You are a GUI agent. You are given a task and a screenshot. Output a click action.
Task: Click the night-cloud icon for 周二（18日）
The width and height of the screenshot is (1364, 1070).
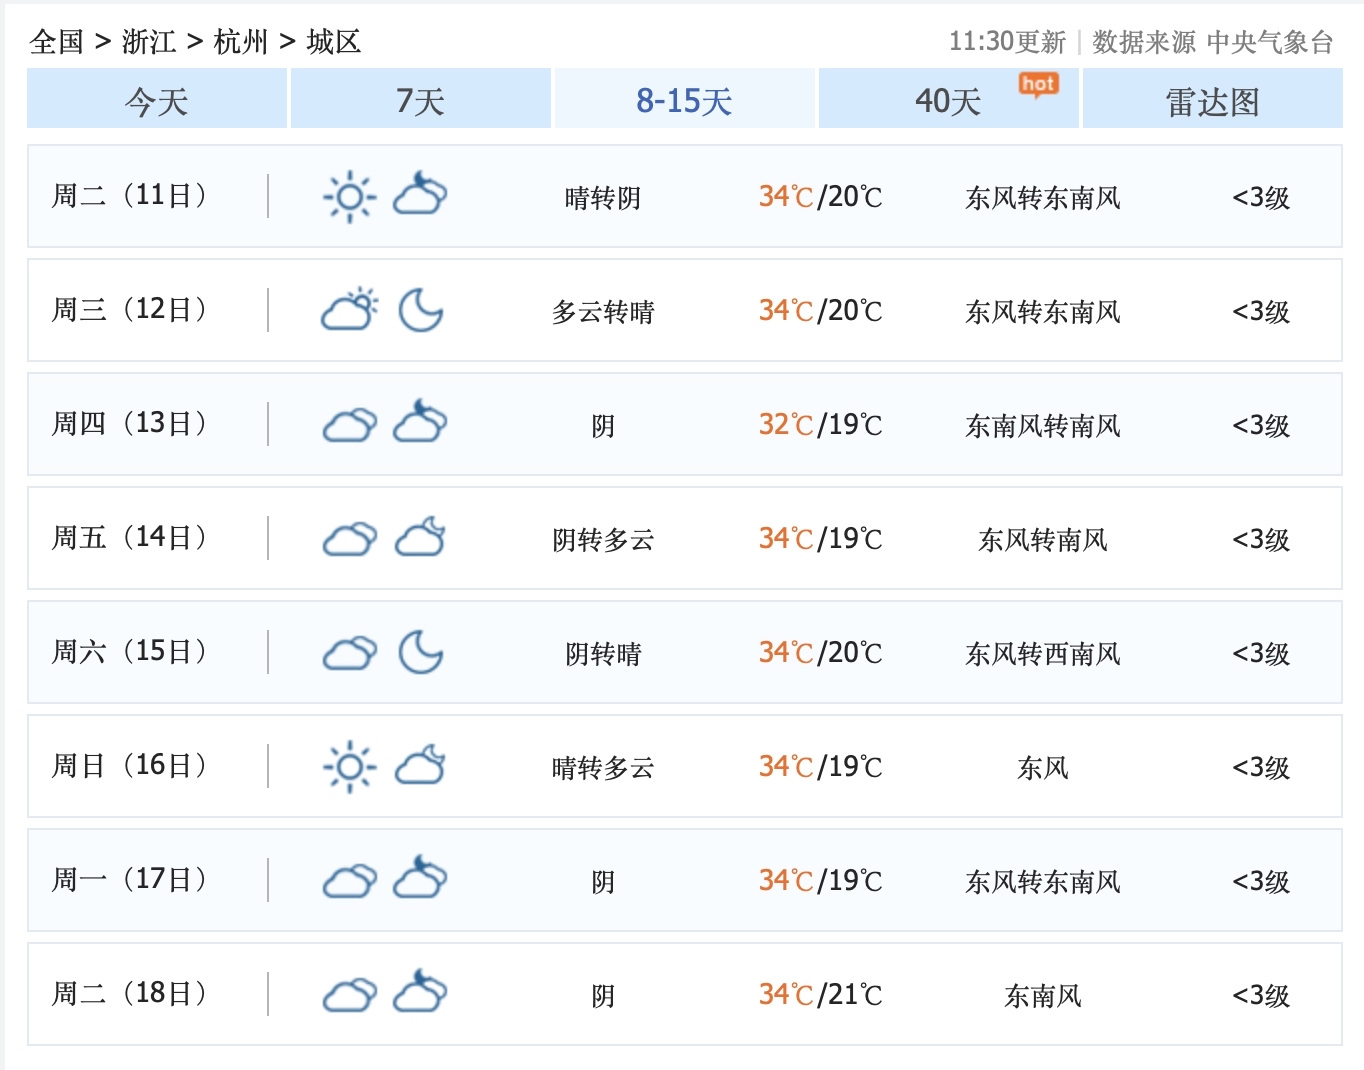(421, 994)
